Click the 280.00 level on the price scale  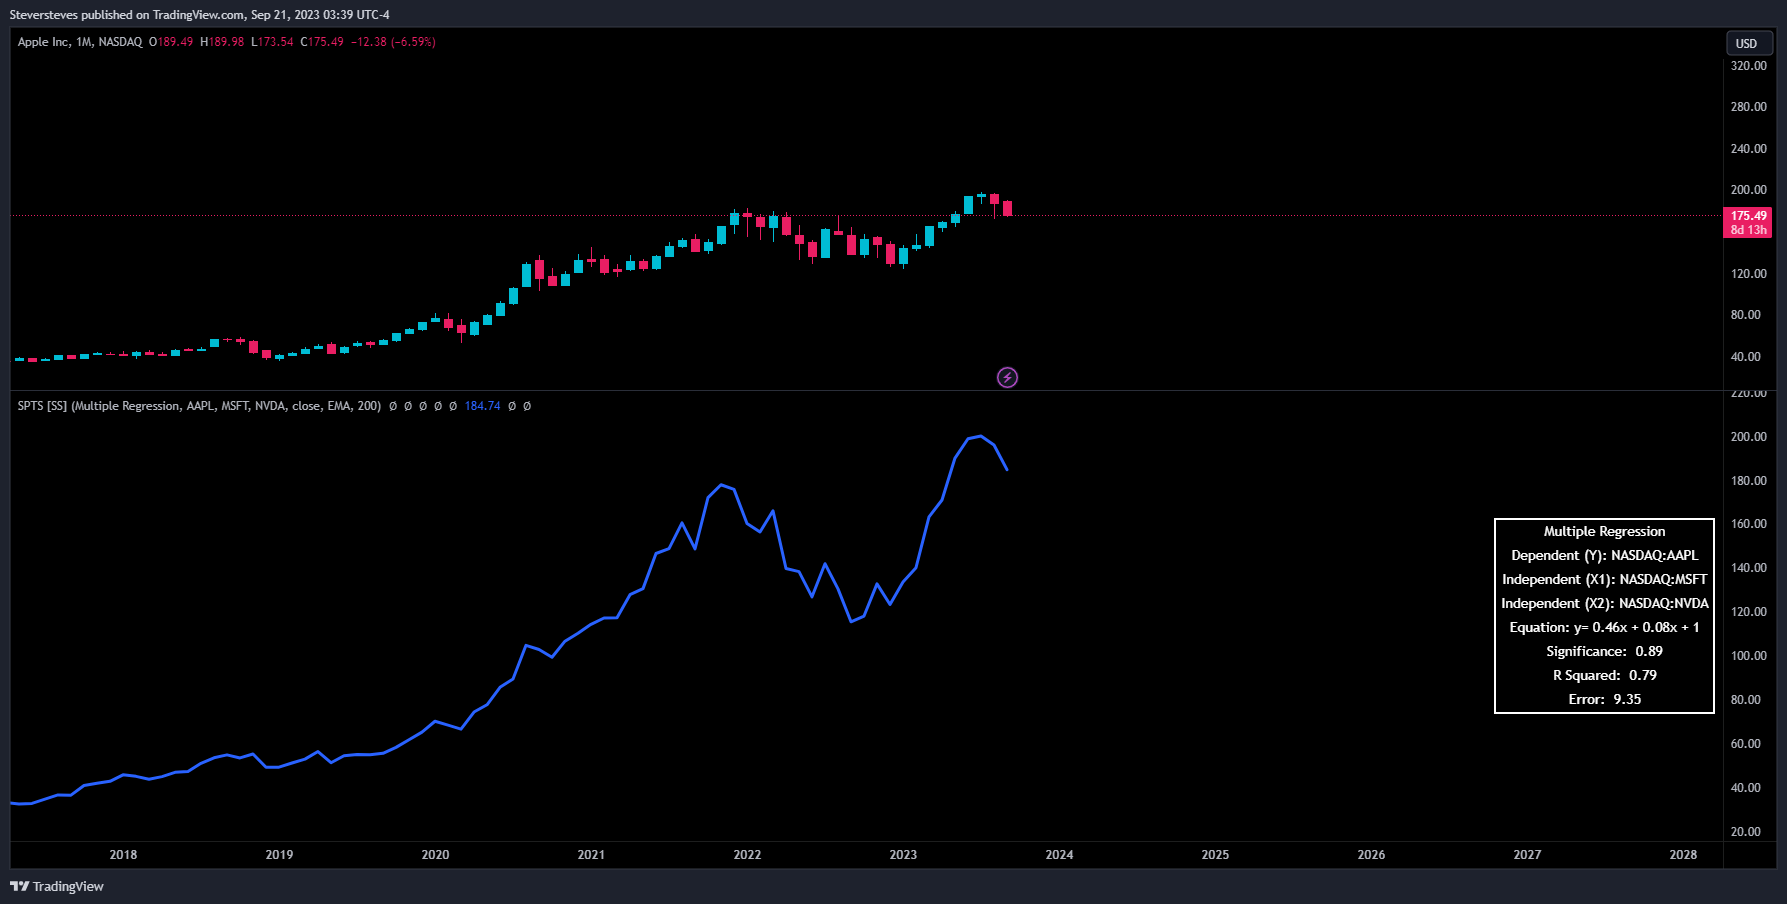[1748, 106]
